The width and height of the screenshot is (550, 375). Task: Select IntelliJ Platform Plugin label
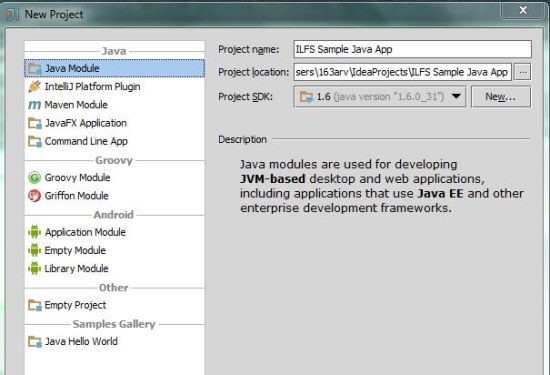click(93, 86)
